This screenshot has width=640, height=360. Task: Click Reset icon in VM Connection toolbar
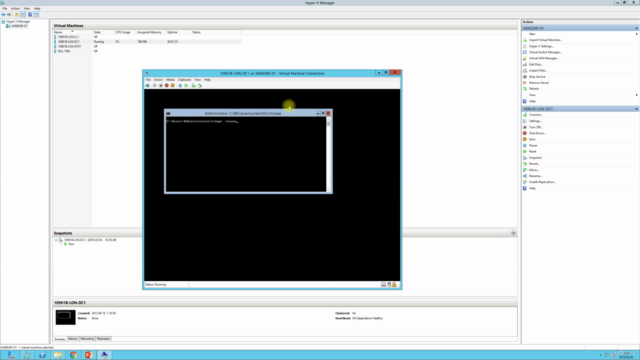[x=186, y=86]
